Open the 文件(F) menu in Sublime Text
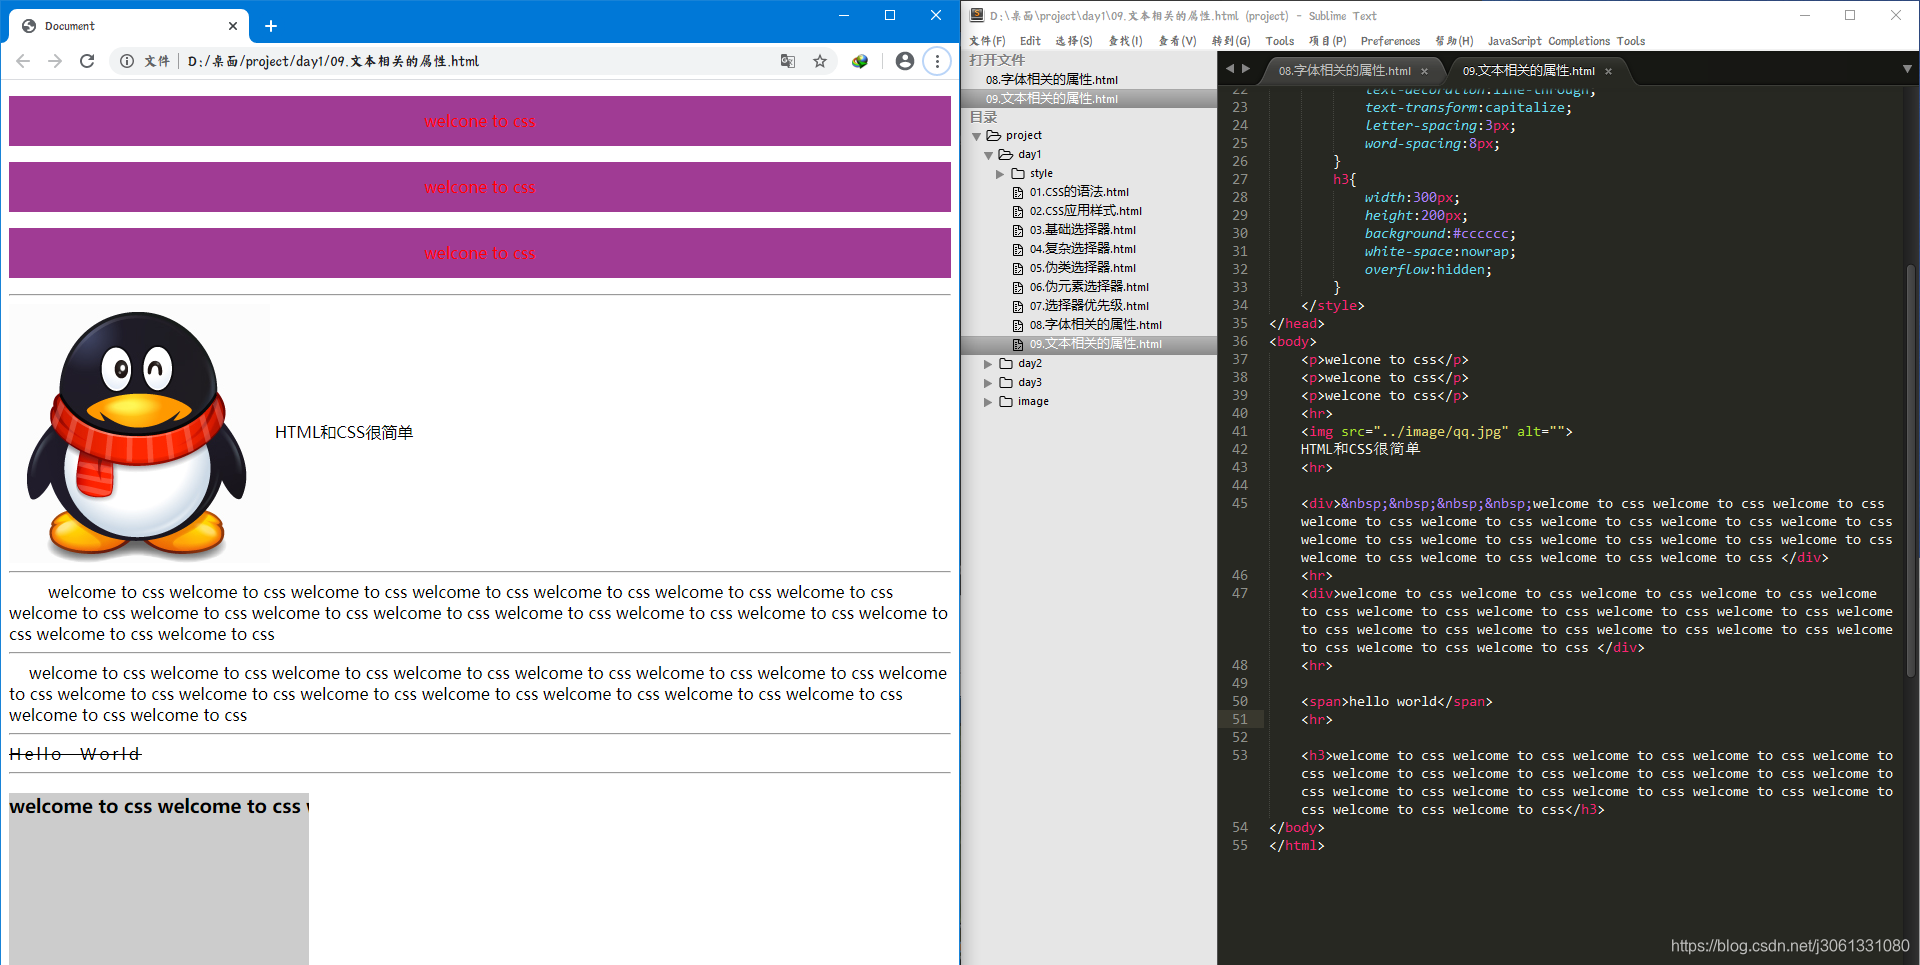 [x=987, y=41]
